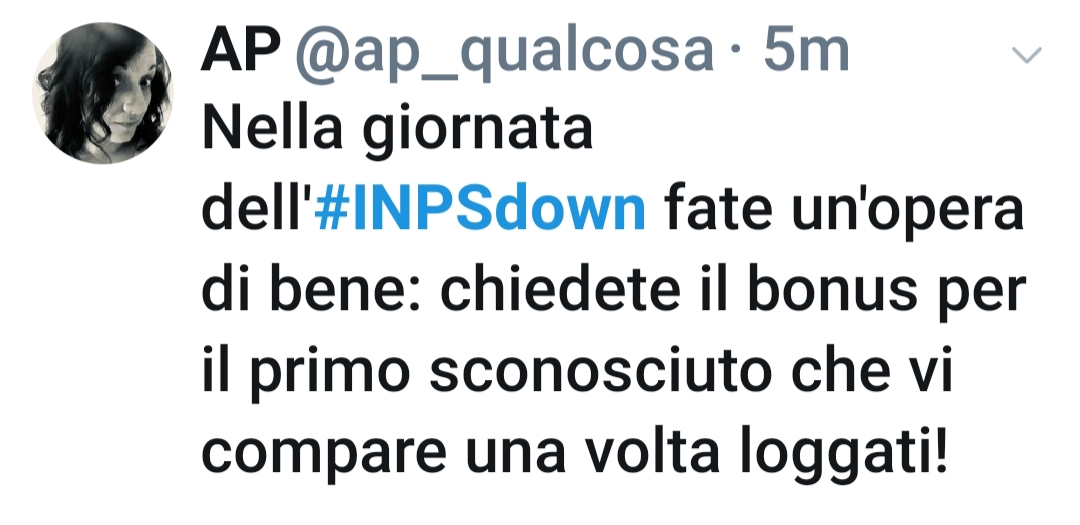The image size is (1080, 525).
Task: Open the tweet options chevron menu
Action: click(1027, 54)
